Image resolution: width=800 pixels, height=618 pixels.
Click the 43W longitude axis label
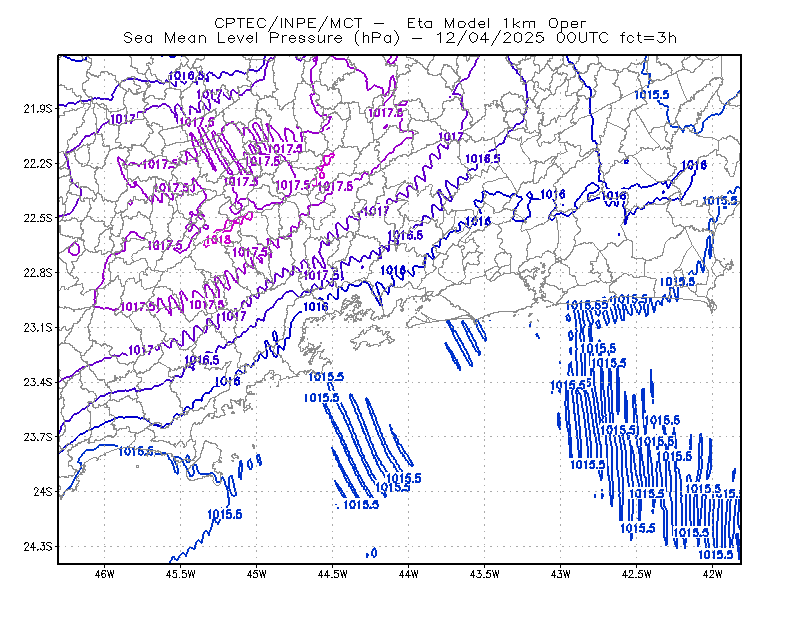pyautogui.click(x=560, y=574)
